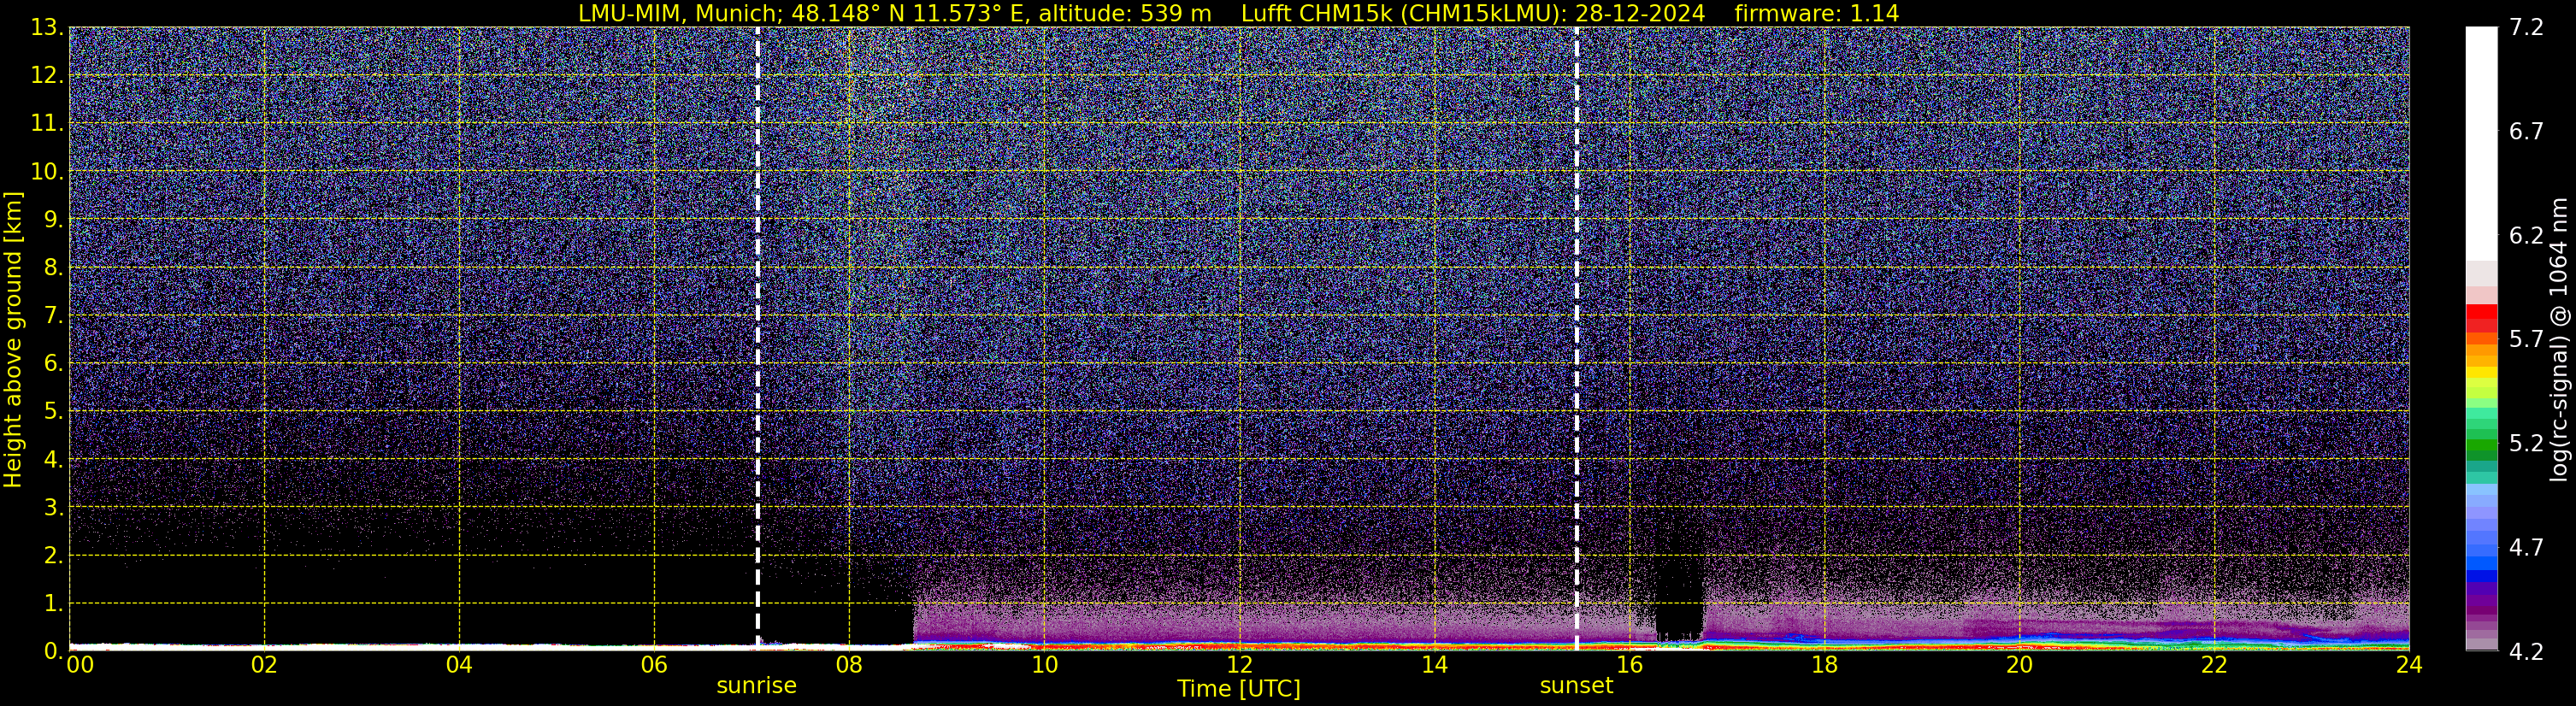Screen dimensions: 2576x706
Task: Click the height axis tick label 11
Action: click(x=46, y=124)
